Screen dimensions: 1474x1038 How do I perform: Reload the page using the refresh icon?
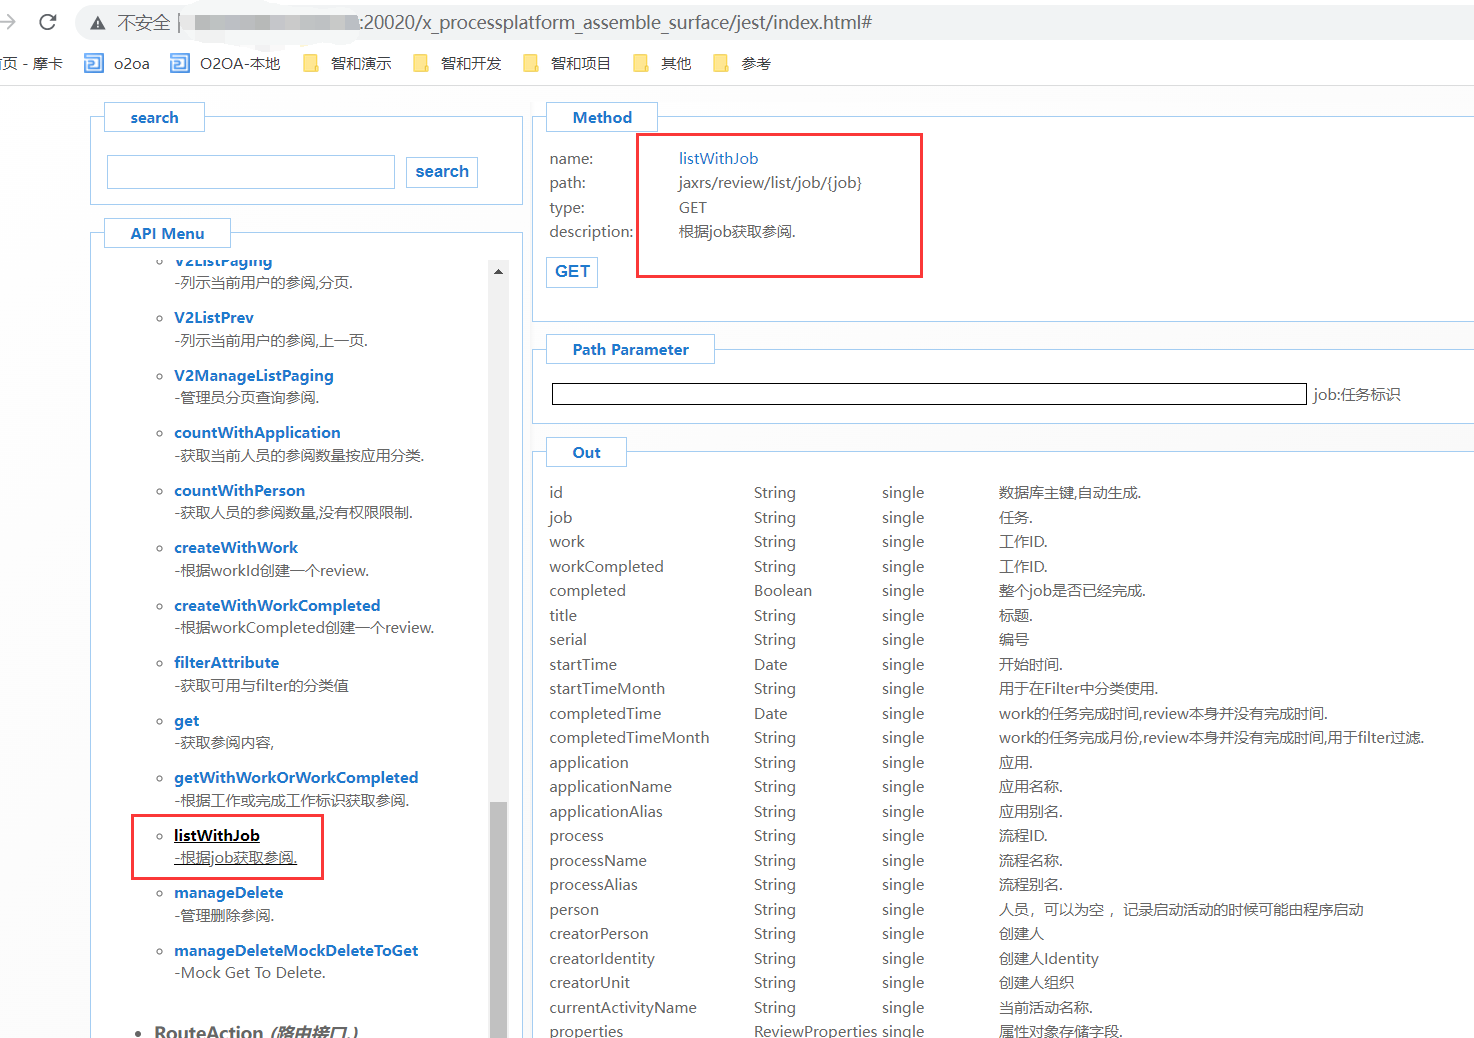click(47, 22)
